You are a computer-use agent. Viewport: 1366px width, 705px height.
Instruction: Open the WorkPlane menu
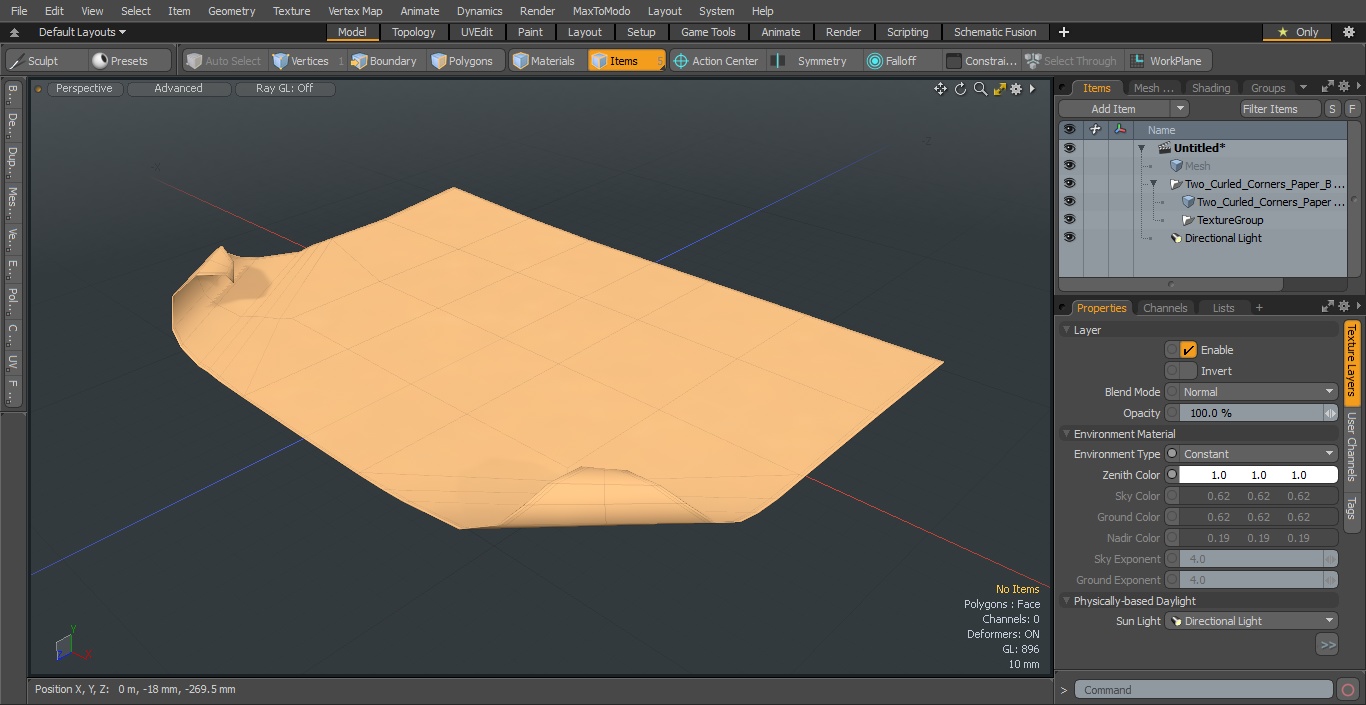(x=1167, y=61)
